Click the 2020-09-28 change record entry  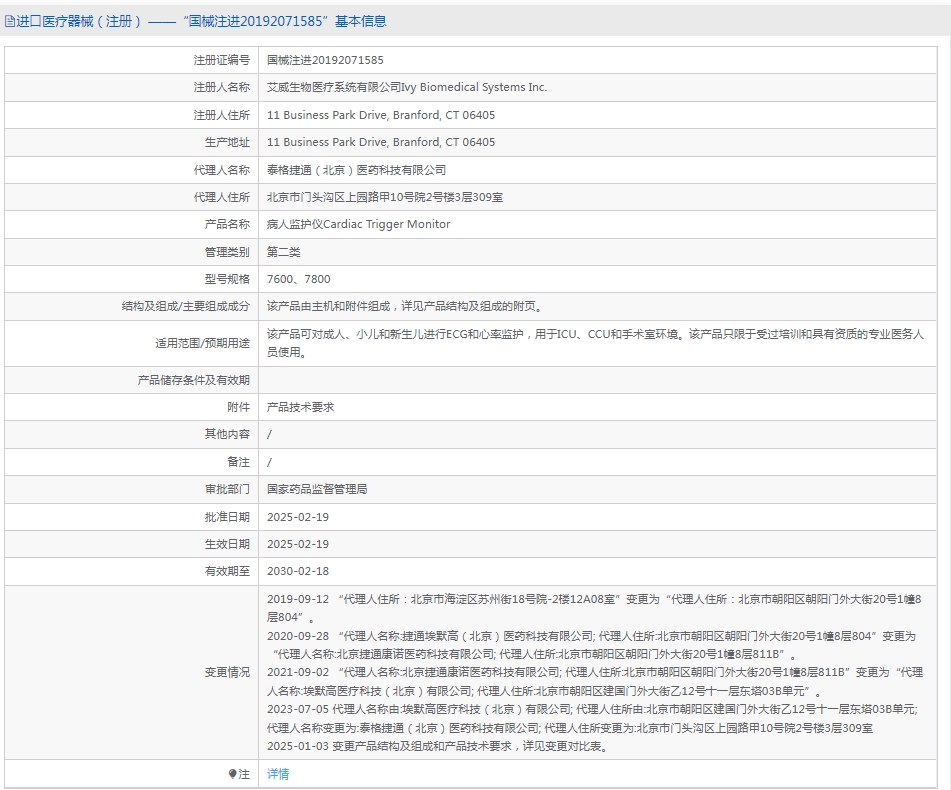[591, 645]
